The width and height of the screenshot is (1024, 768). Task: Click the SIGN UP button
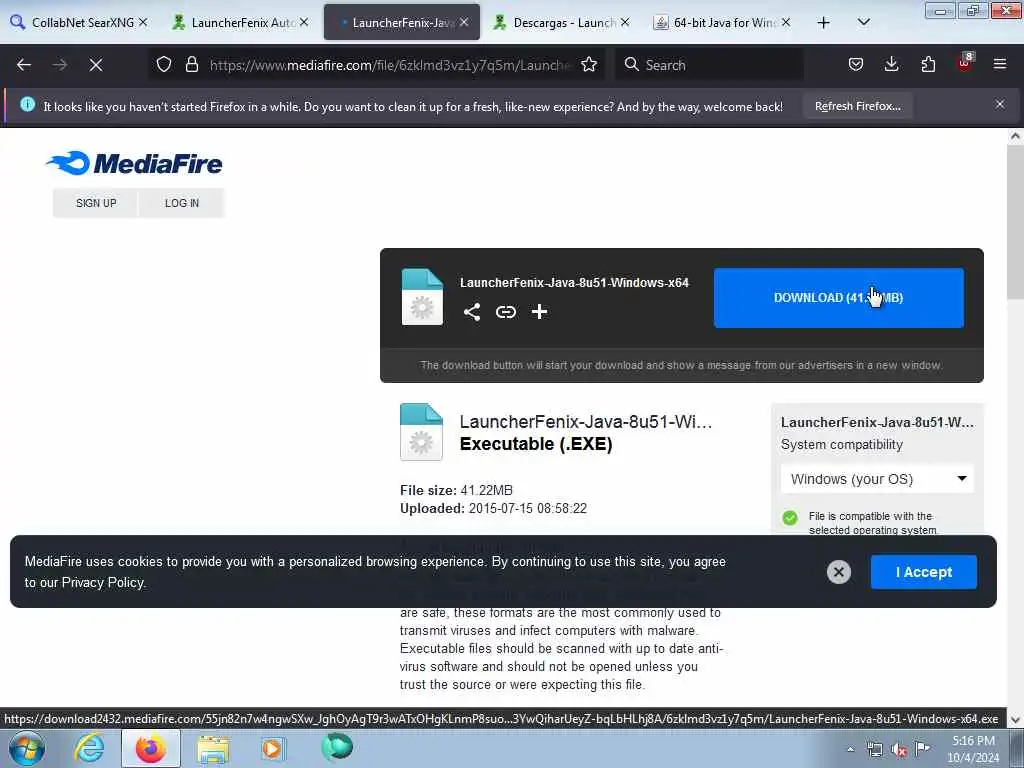96,203
